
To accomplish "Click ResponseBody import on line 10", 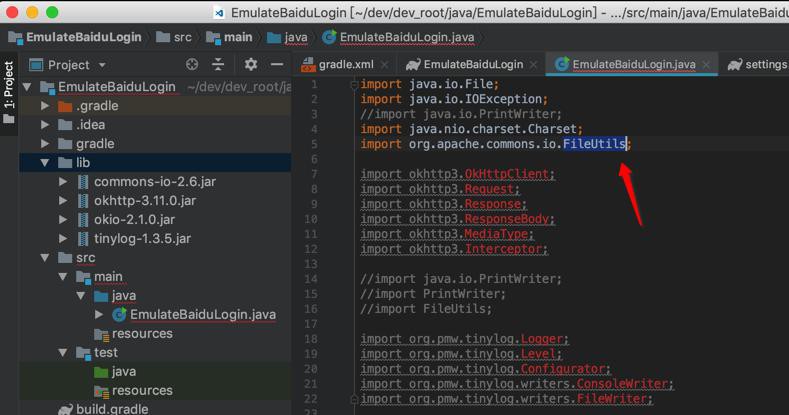I will click(507, 219).
